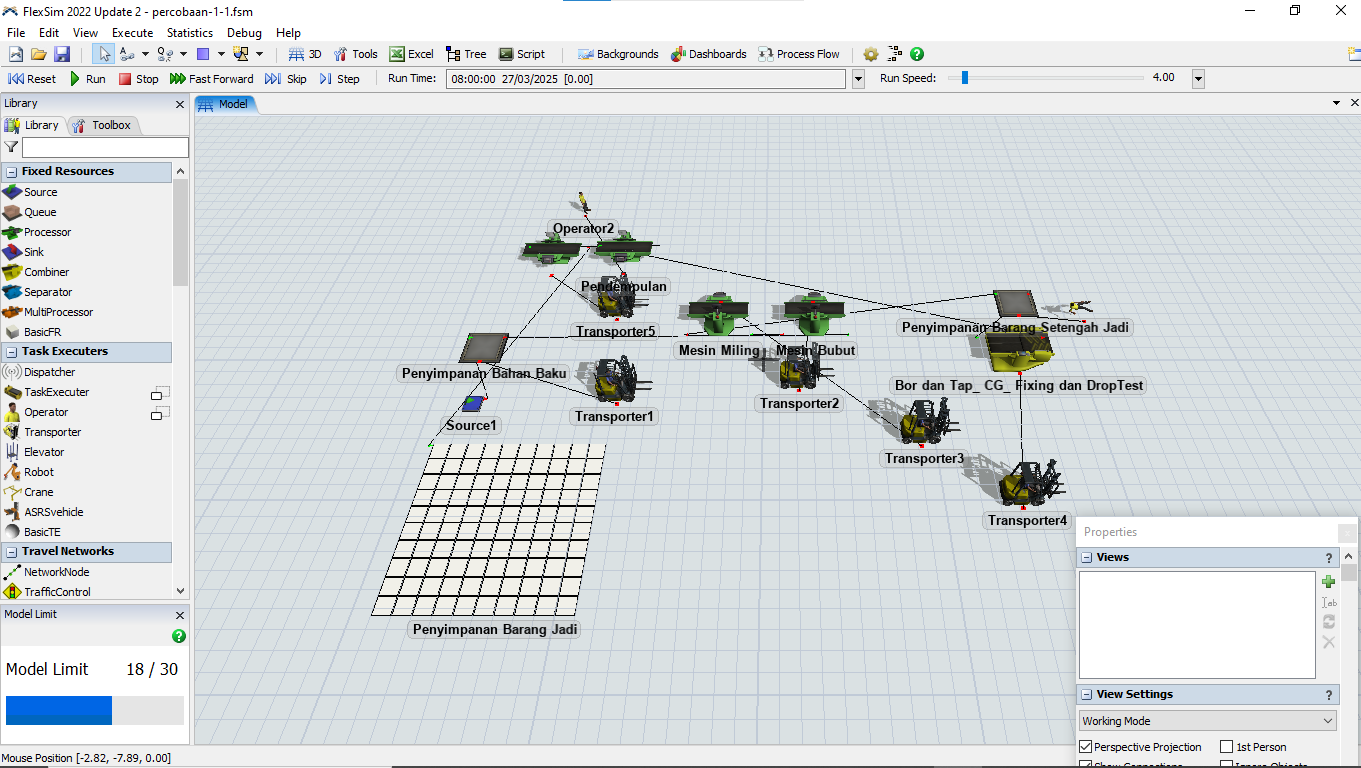The height and width of the screenshot is (768, 1361).
Task: Enable the 1st Person checkbox
Action: coord(1227,747)
